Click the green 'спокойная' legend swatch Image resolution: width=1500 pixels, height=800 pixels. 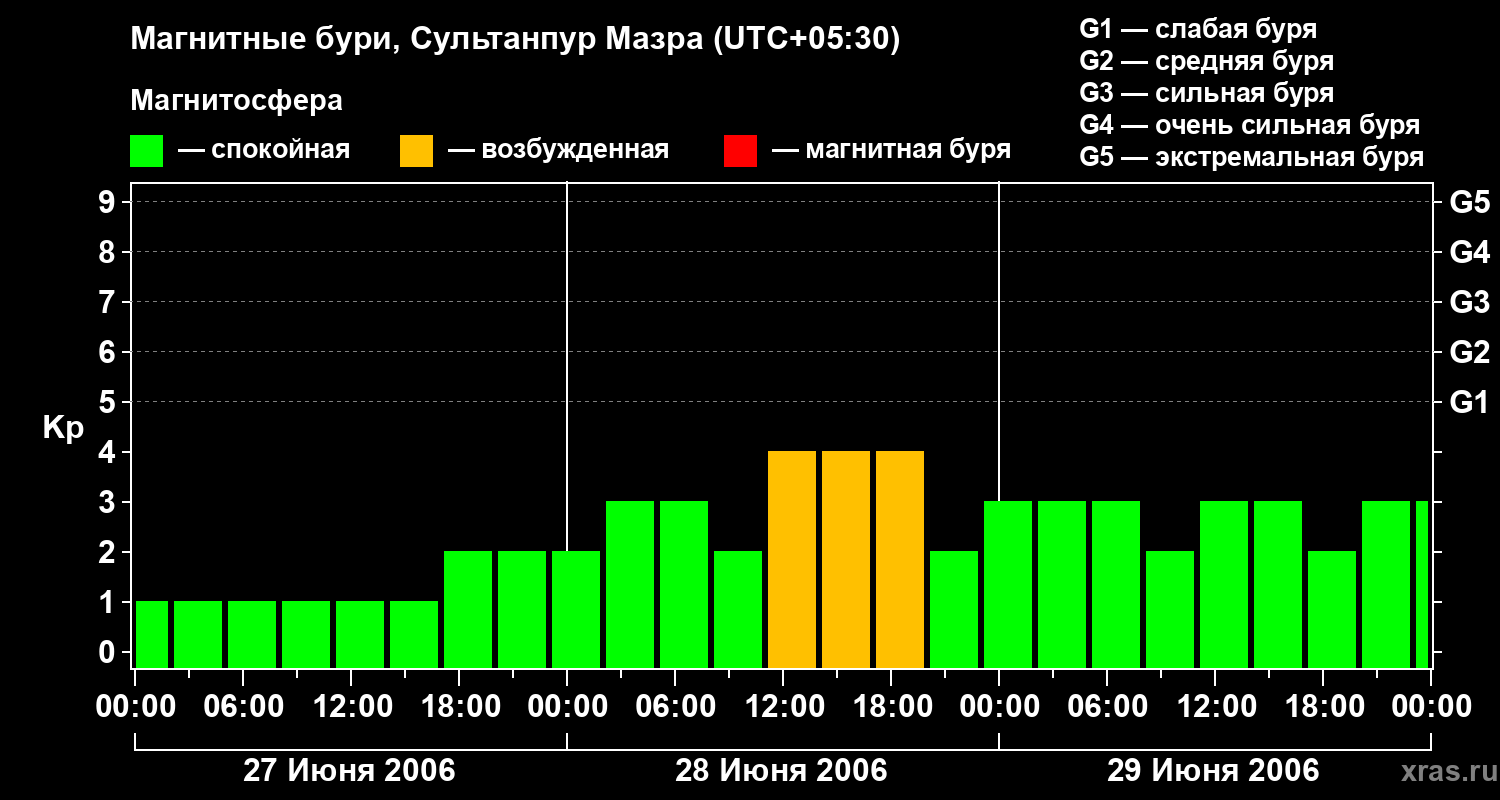[147, 151]
